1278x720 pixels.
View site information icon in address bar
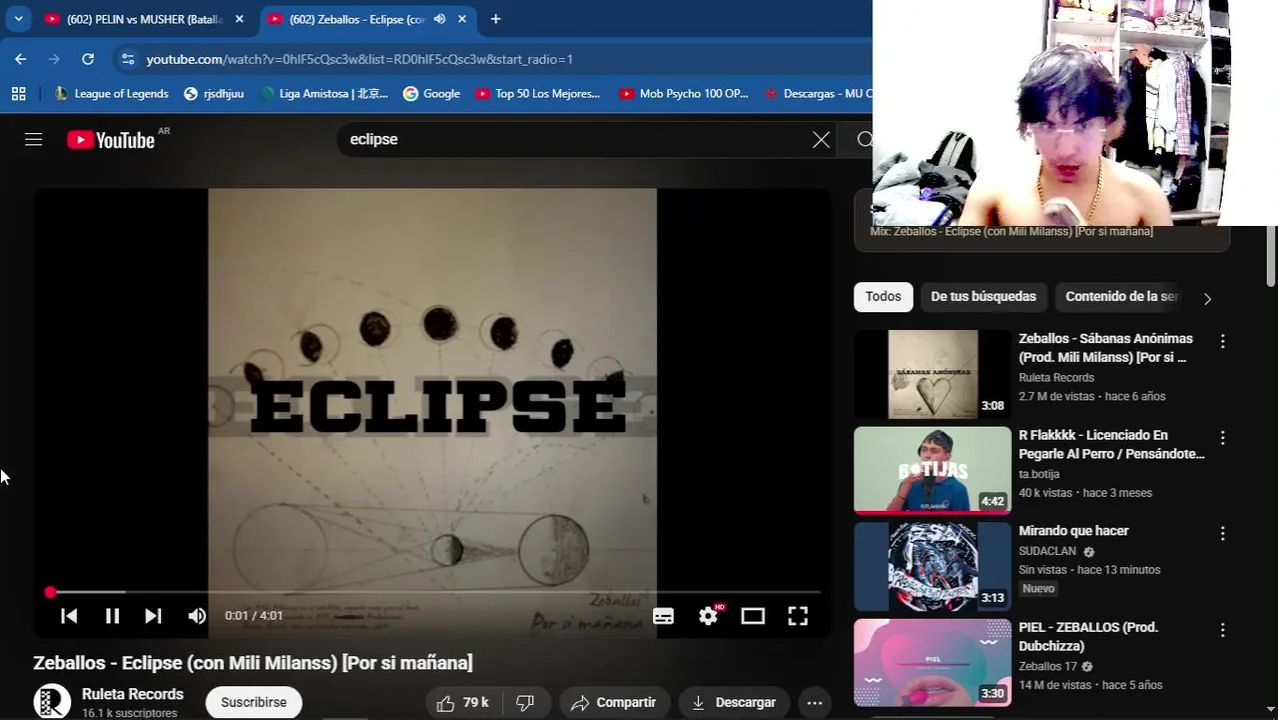coord(127,59)
